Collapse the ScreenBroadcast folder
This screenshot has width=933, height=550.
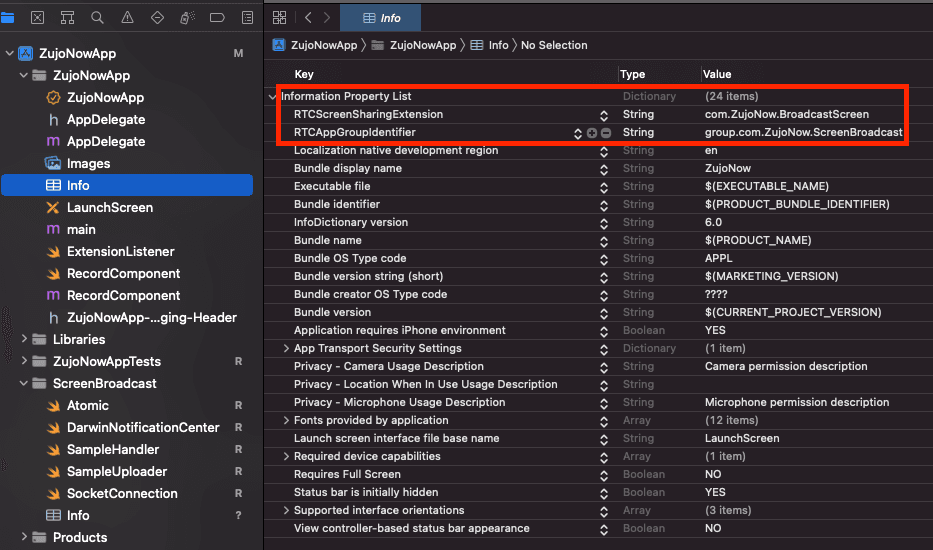(x=24, y=383)
